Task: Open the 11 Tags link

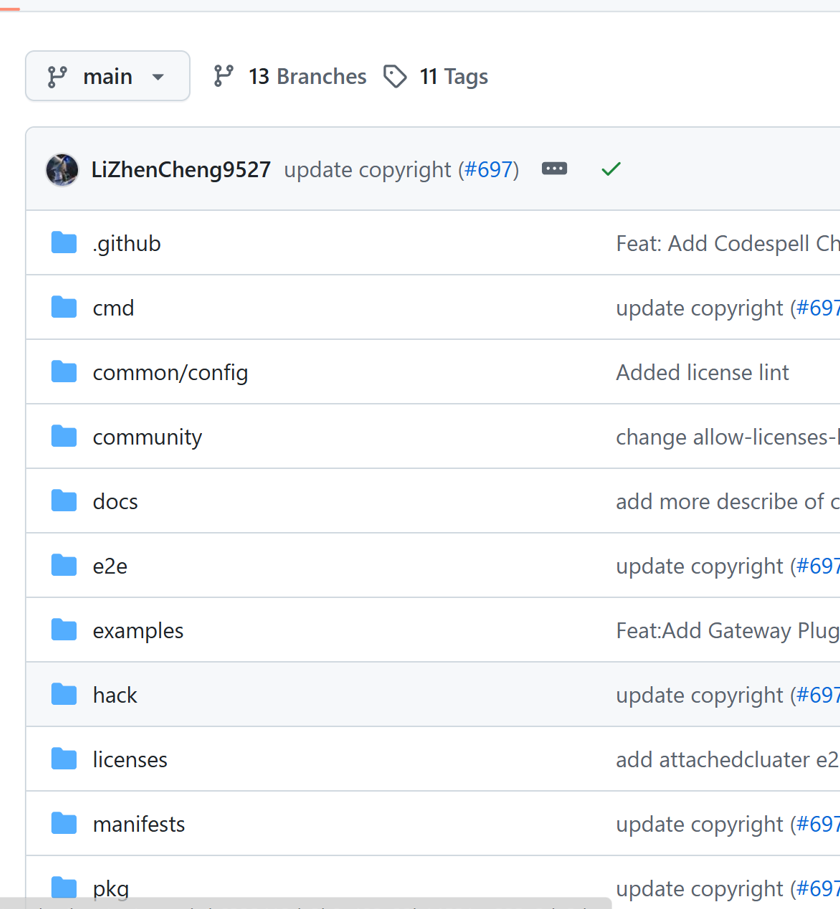Action: (x=436, y=77)
